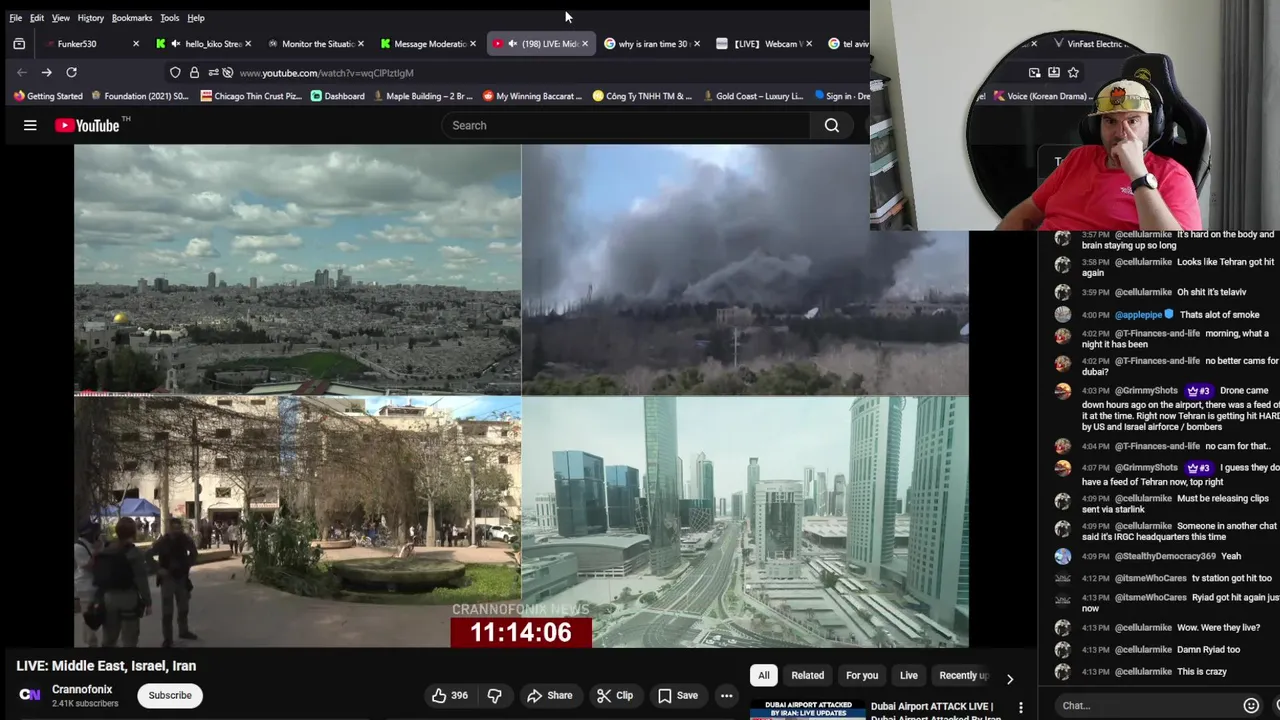Image resolution: width=1280 pixels, height=720 pixels.
Task: Open Dashboard bookmark
Action: pos(338,96)
